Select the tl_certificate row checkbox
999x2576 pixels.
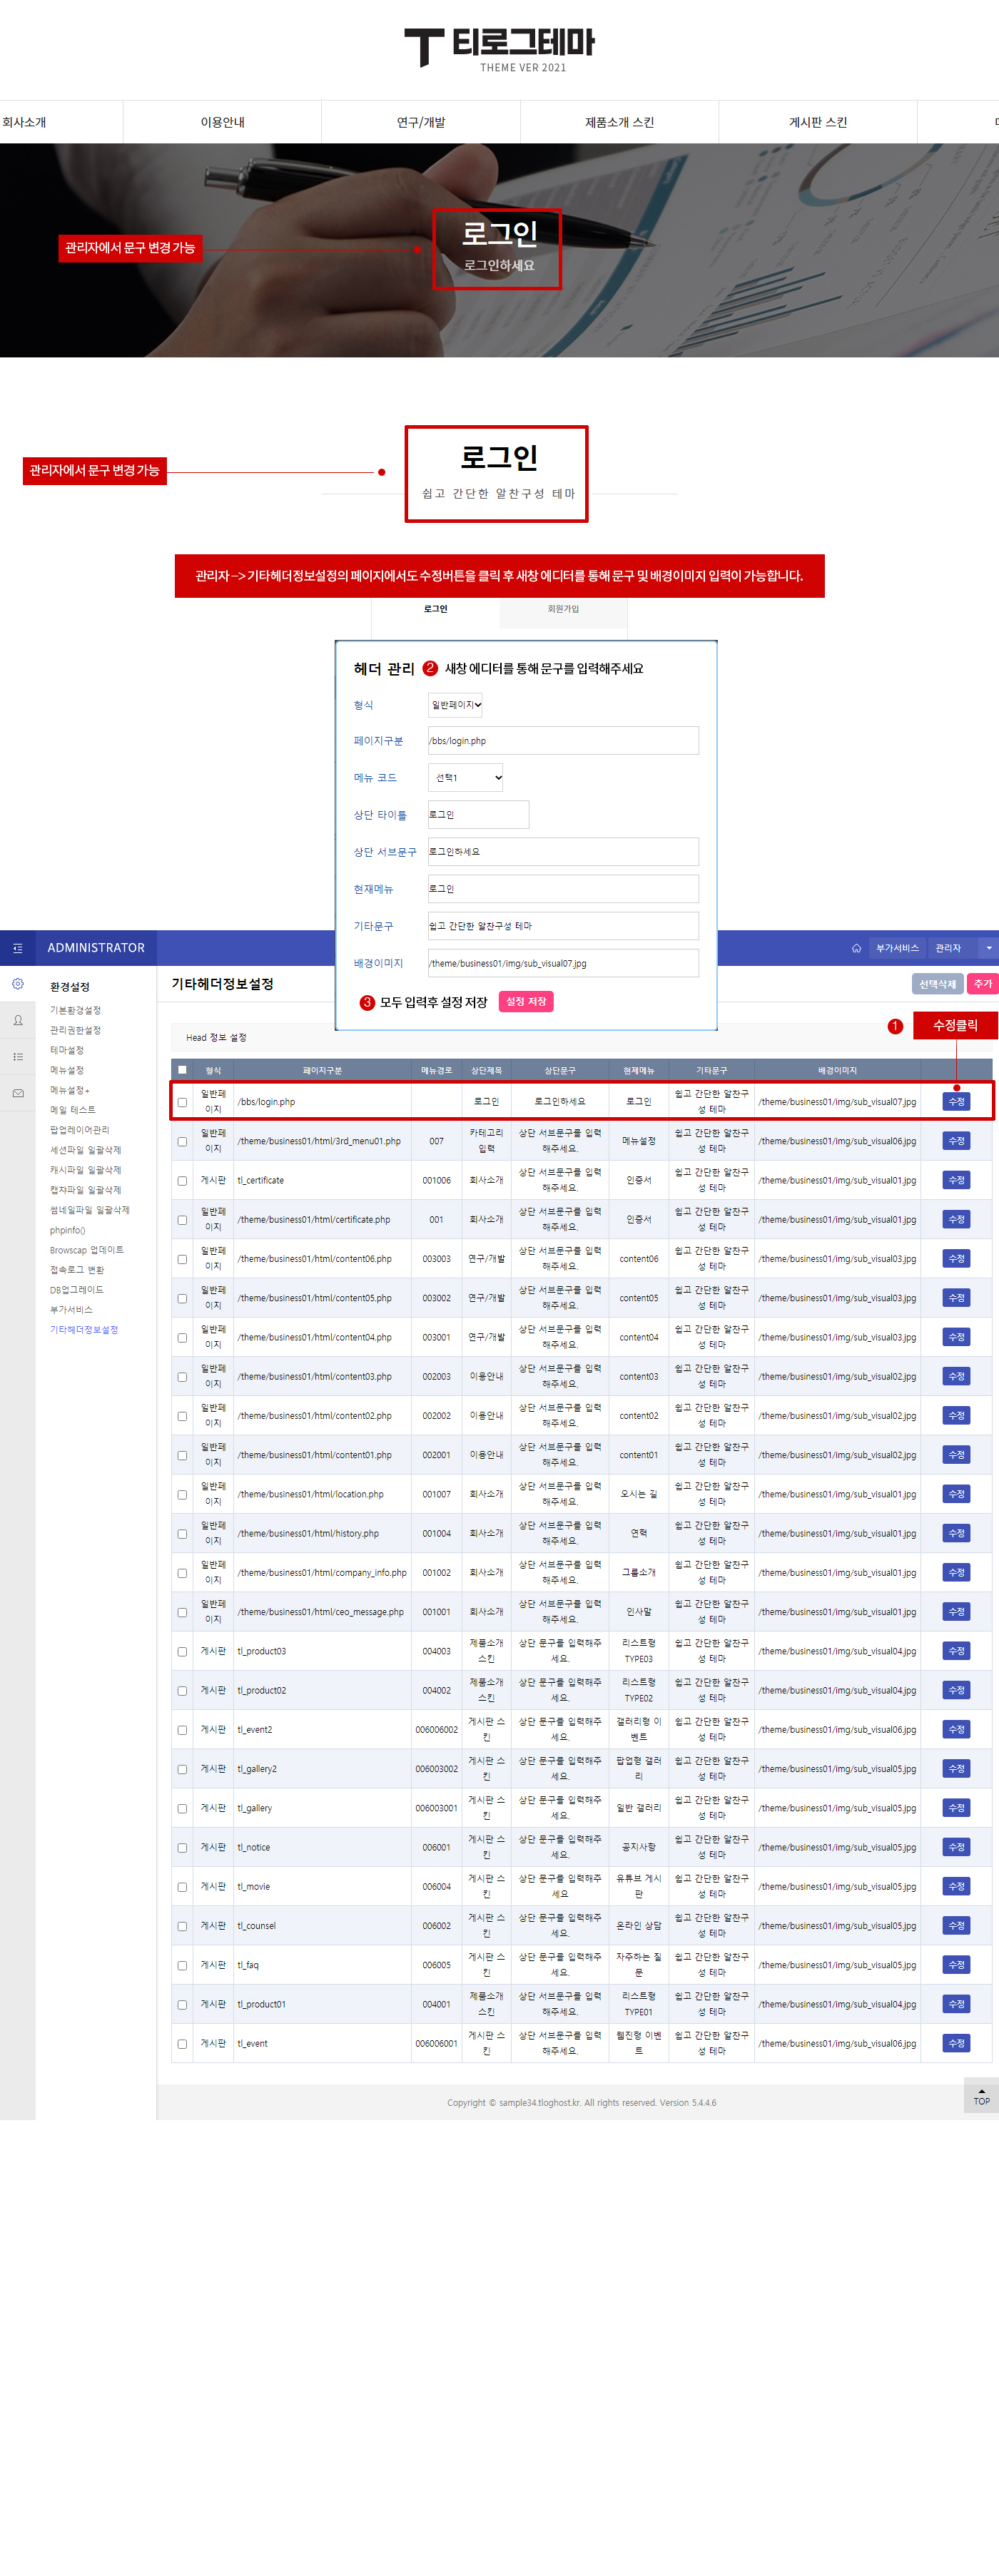click(182, 1181)
